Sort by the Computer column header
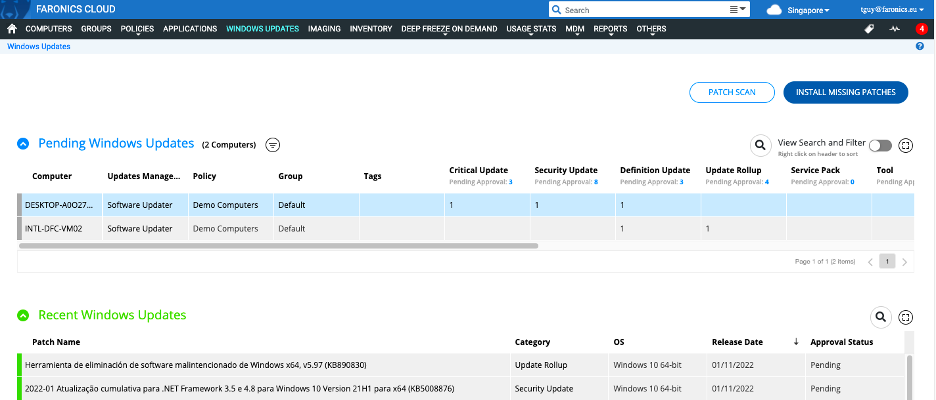The height and width of the screenshot is (400, 936). (52, 176)
